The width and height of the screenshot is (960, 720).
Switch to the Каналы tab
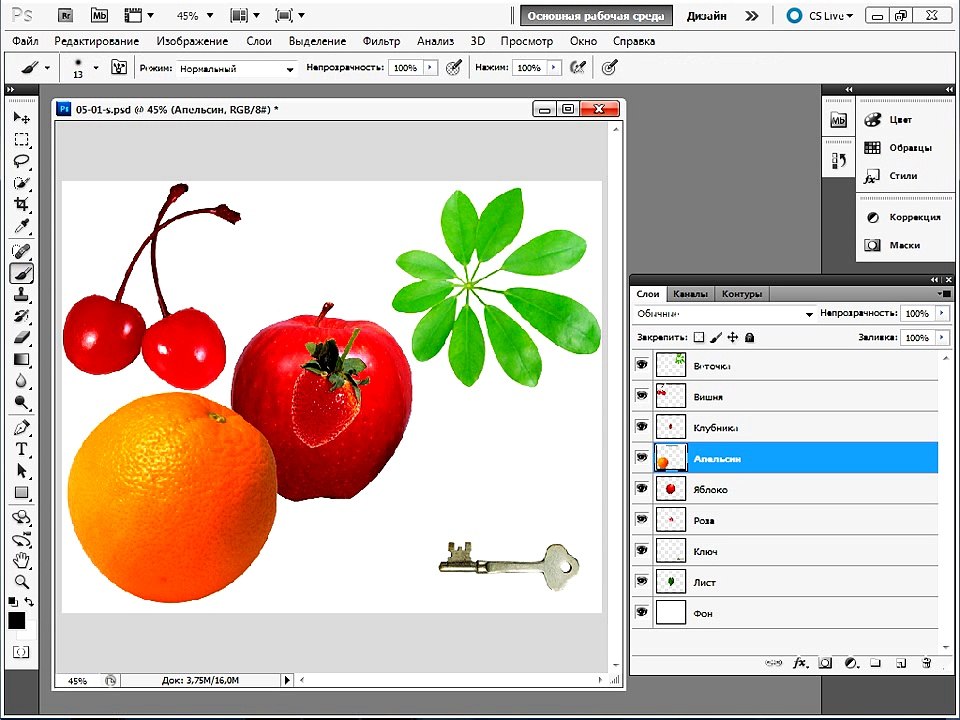click(690, 294)
